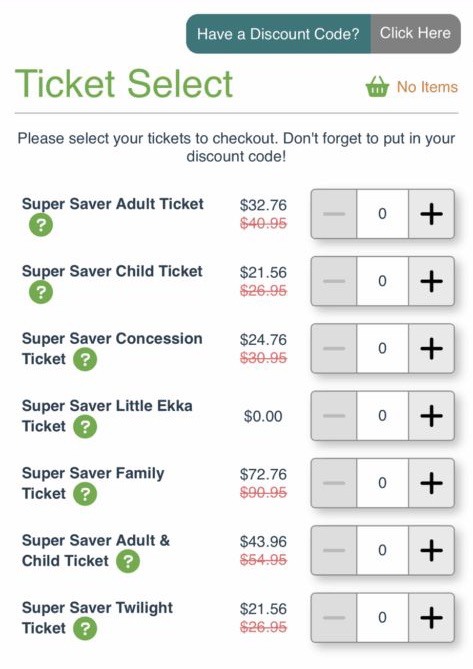Image resolution: width=473 pixels, height=669 pixels.
Task: Open help for Super Saver Child Ticket
Action: [x=41, y=292]
